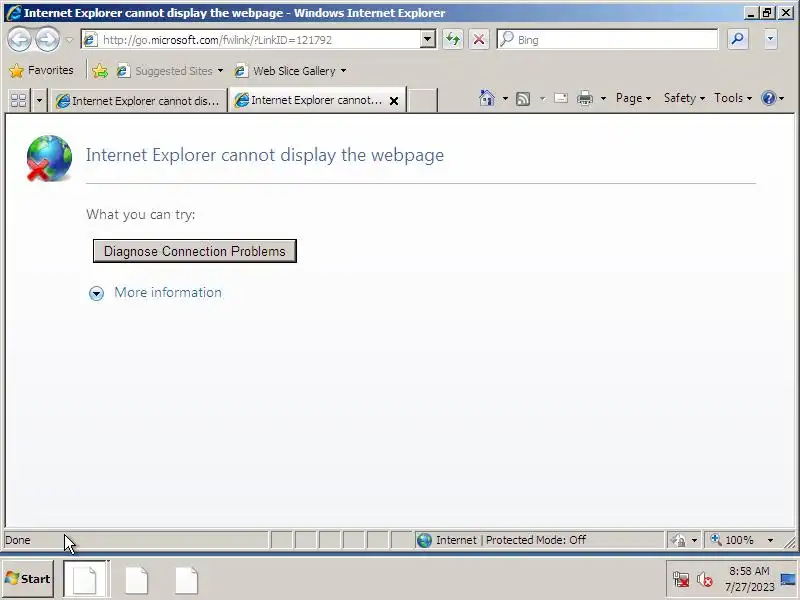Open the Page menu
The image size is (800, 600).
pos(633,97)
